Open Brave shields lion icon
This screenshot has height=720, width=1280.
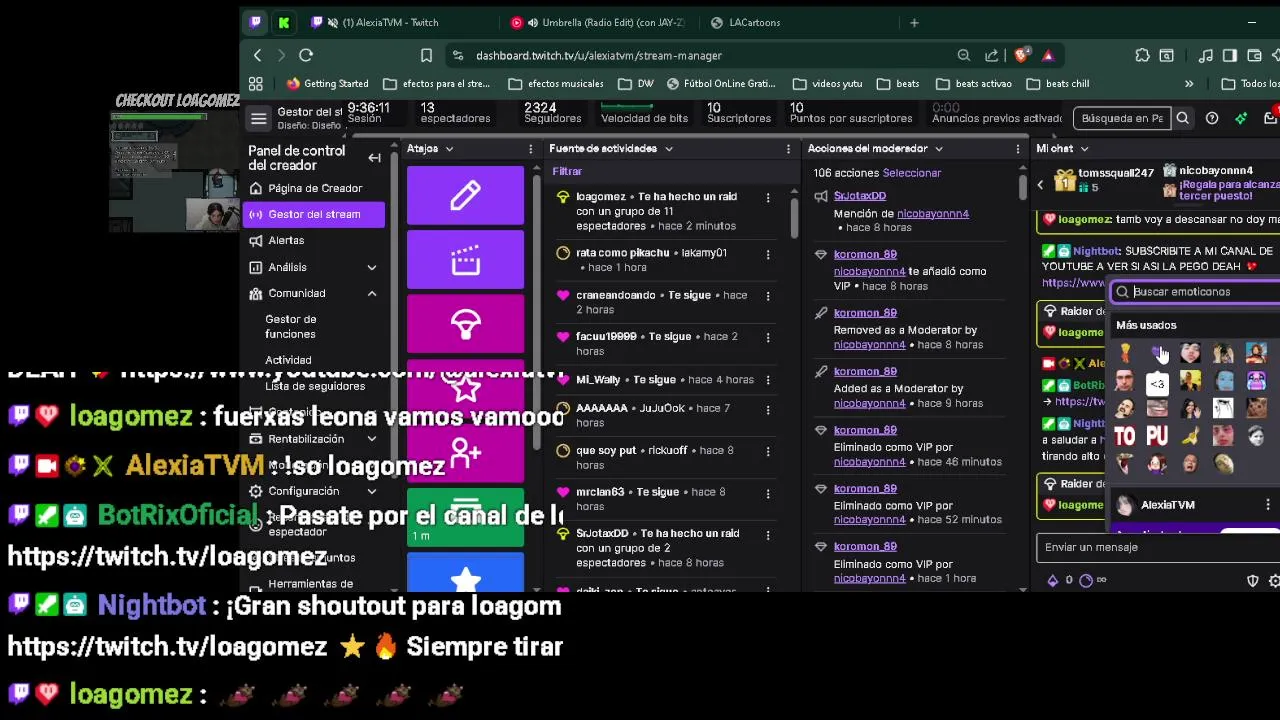1022,56
